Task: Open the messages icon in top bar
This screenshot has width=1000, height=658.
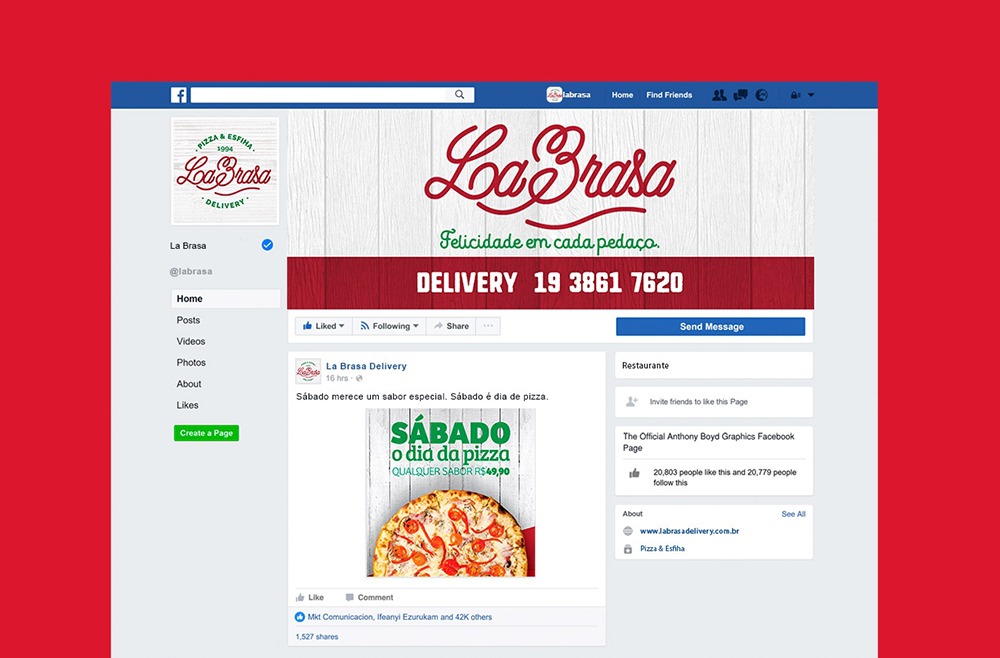Action: (x=740, y=95)
